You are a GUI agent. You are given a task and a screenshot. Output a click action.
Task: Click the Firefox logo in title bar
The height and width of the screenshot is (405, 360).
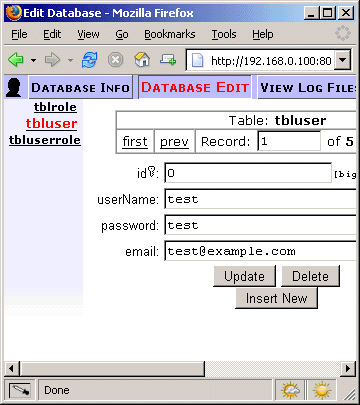point(14,13)
